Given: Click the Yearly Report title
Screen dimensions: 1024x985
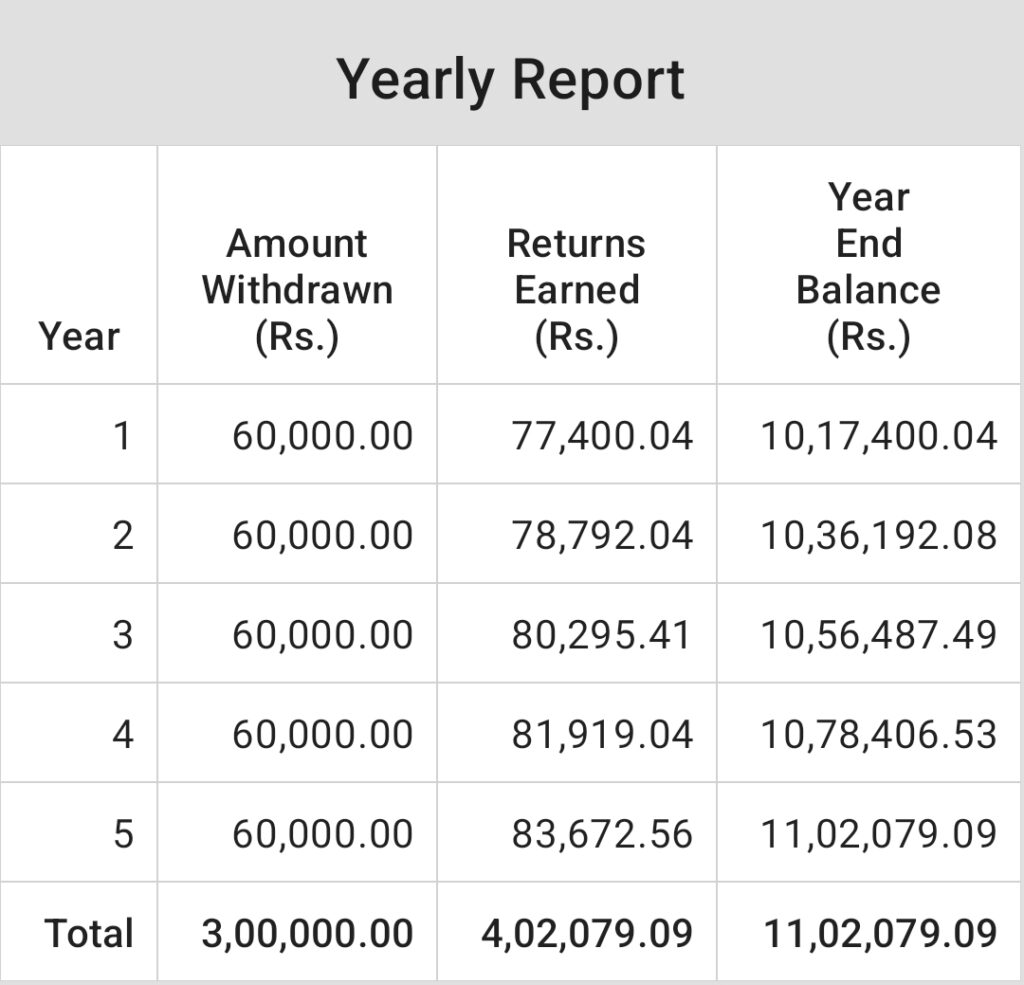Looking at the screenshot, I should tap(510, 79).
